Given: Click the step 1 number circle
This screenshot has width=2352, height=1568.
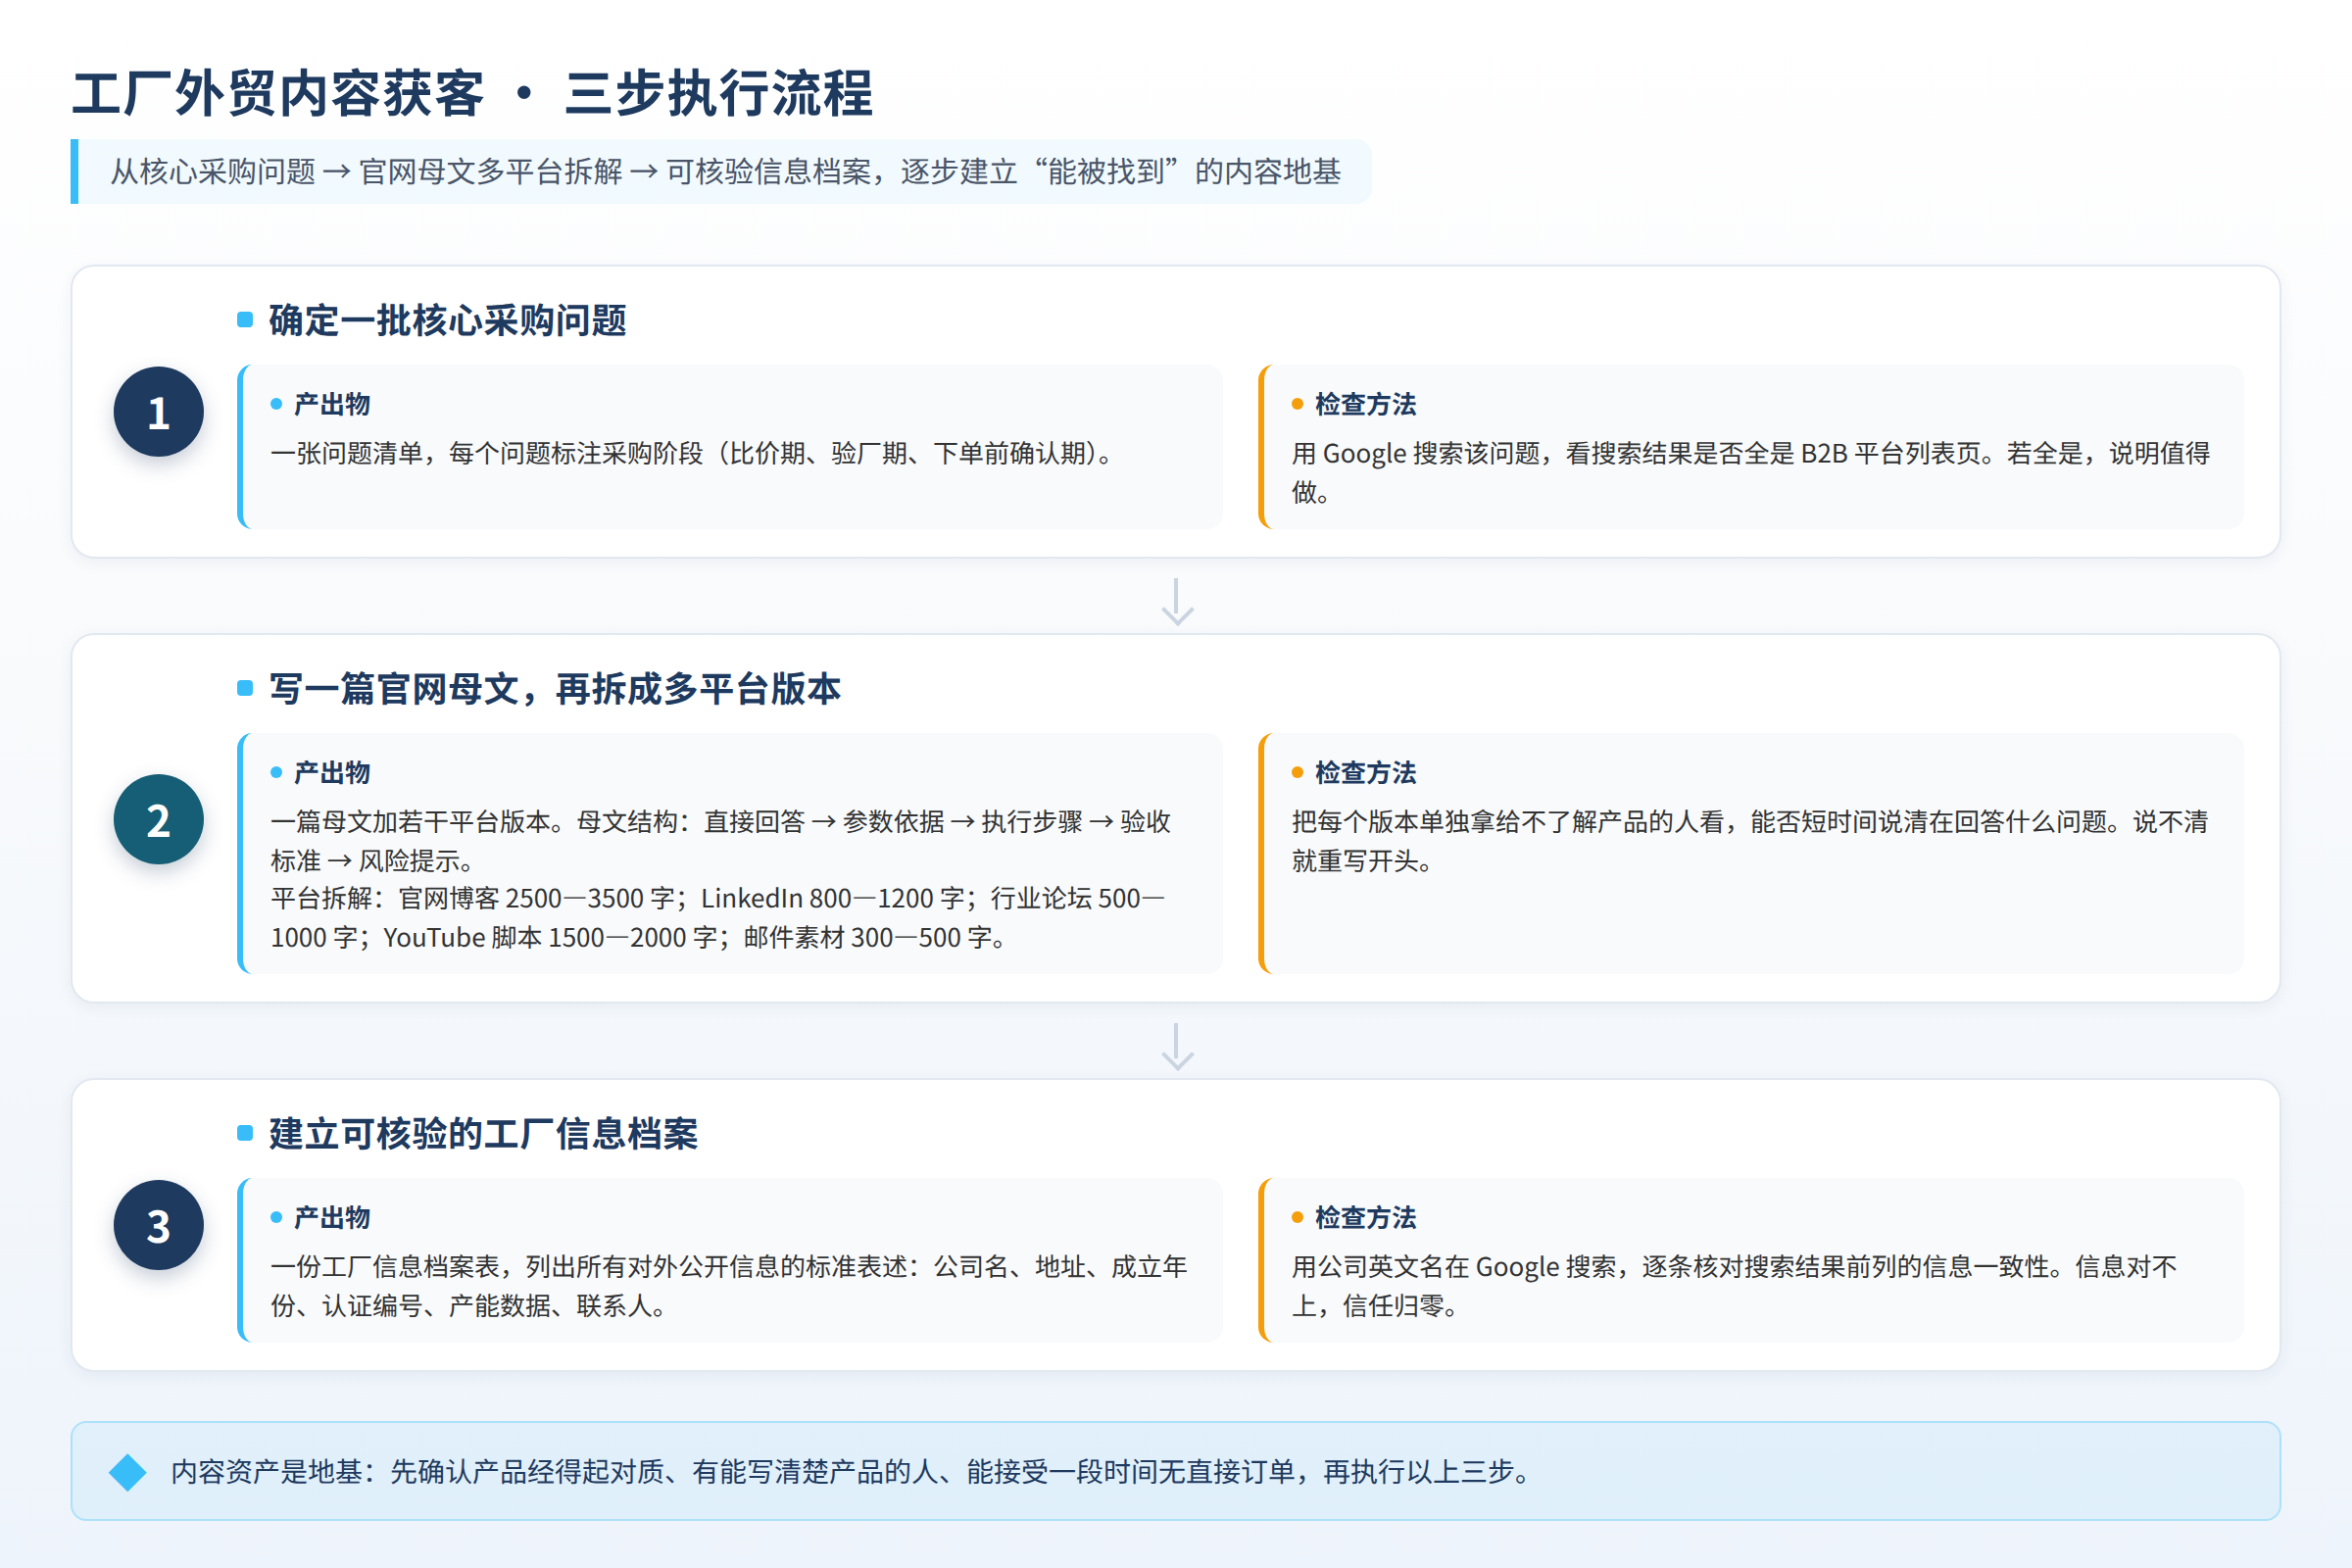Looking at the screenshot, I should pos(158,412).
